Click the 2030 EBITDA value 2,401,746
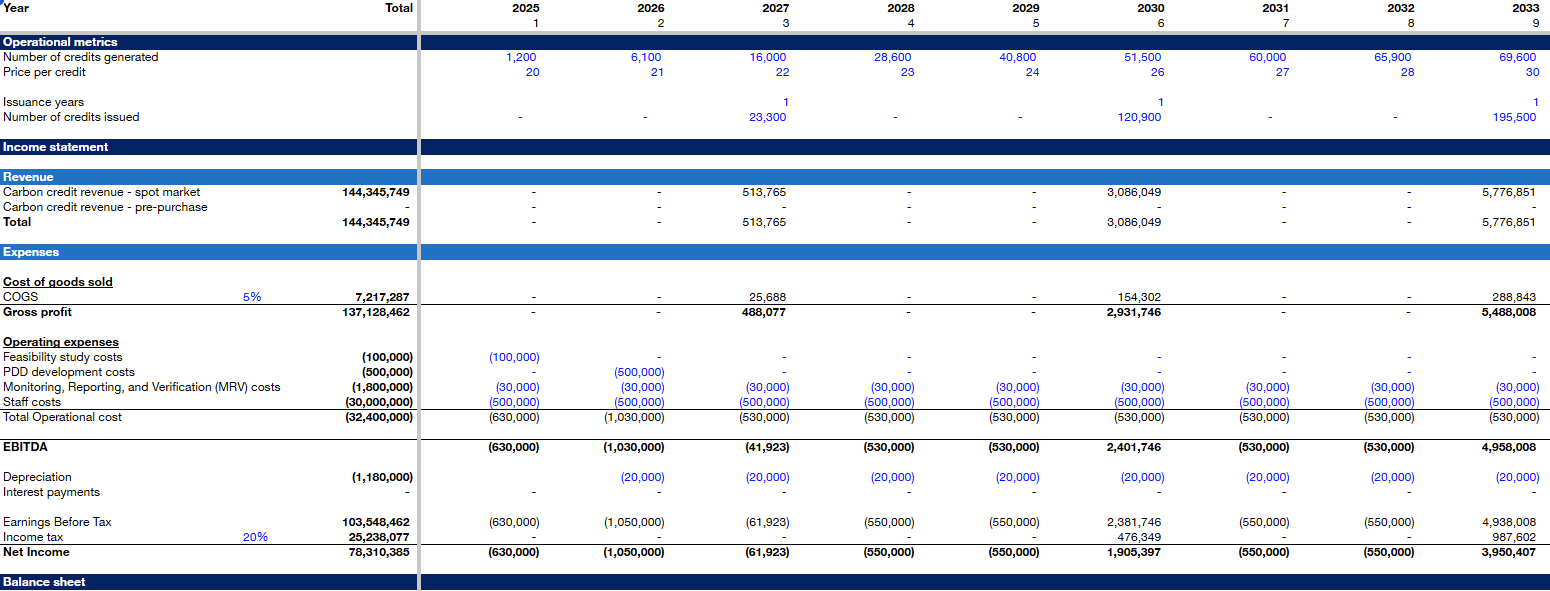 (1132, 447)
